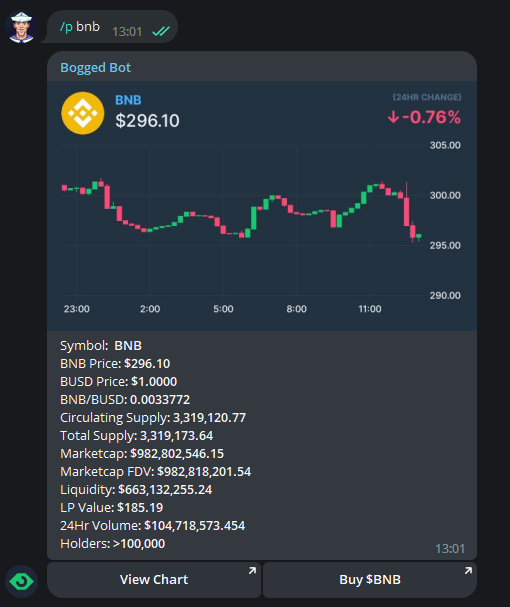Click the sailor user avatar
The height and width of the screenshot is (607, 510).
click(21, 27)
